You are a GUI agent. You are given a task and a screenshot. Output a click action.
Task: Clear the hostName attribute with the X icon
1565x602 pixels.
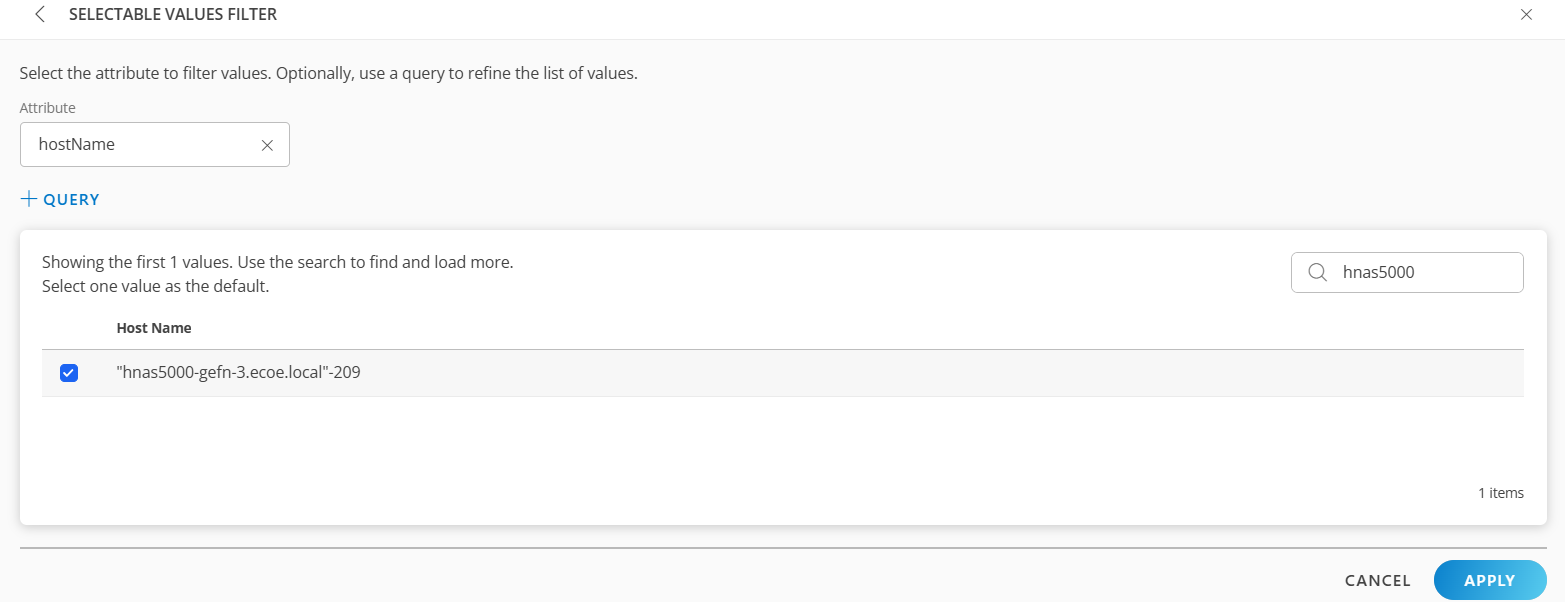(266, 144)
